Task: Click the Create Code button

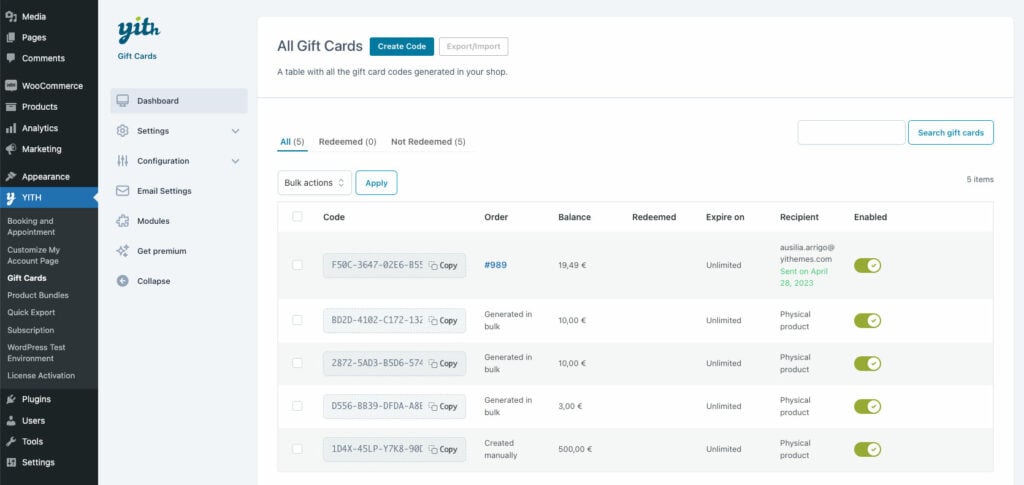Action: 402,46
